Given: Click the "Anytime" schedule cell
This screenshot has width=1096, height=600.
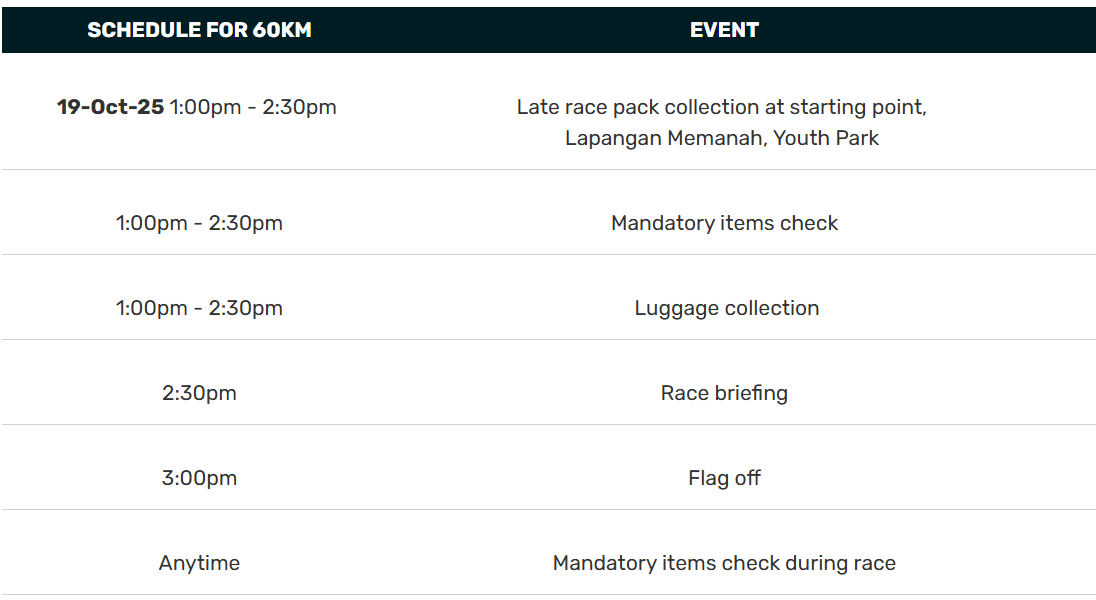Looking at the screenshot, I should click(199, 563).
